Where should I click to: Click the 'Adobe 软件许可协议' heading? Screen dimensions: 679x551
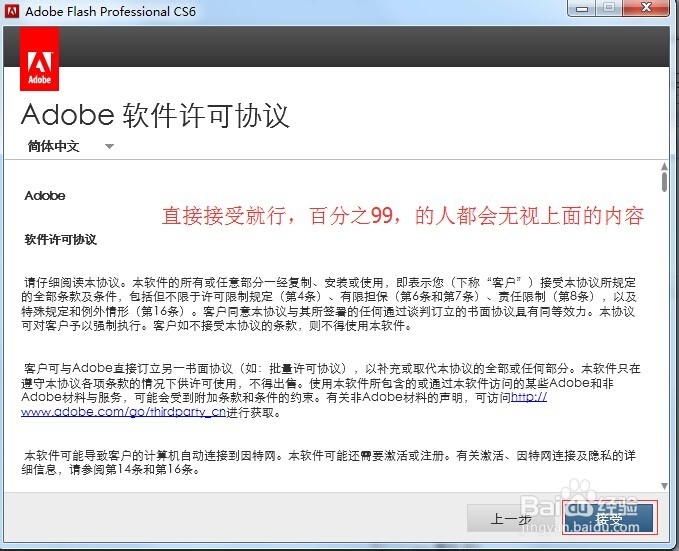[x=155, y=115]
